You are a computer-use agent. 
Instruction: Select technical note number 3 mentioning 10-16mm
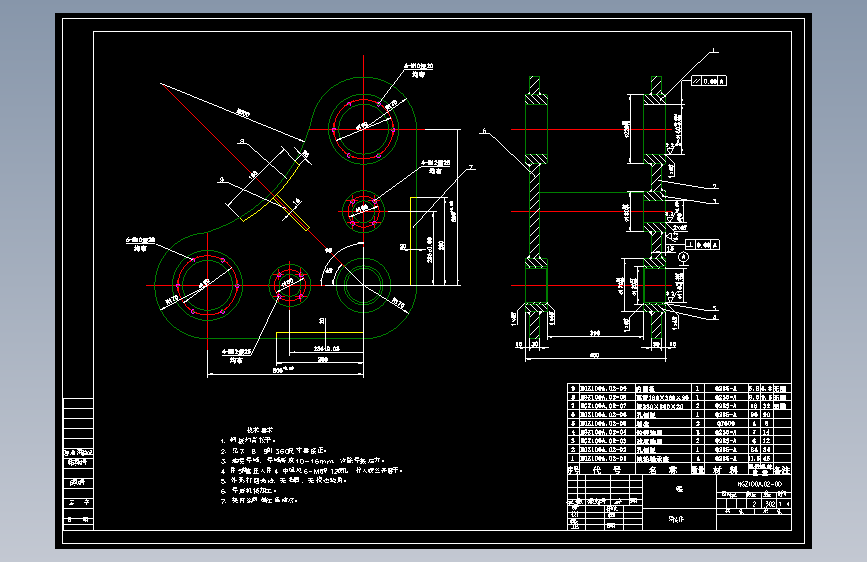tap(302, 461)
